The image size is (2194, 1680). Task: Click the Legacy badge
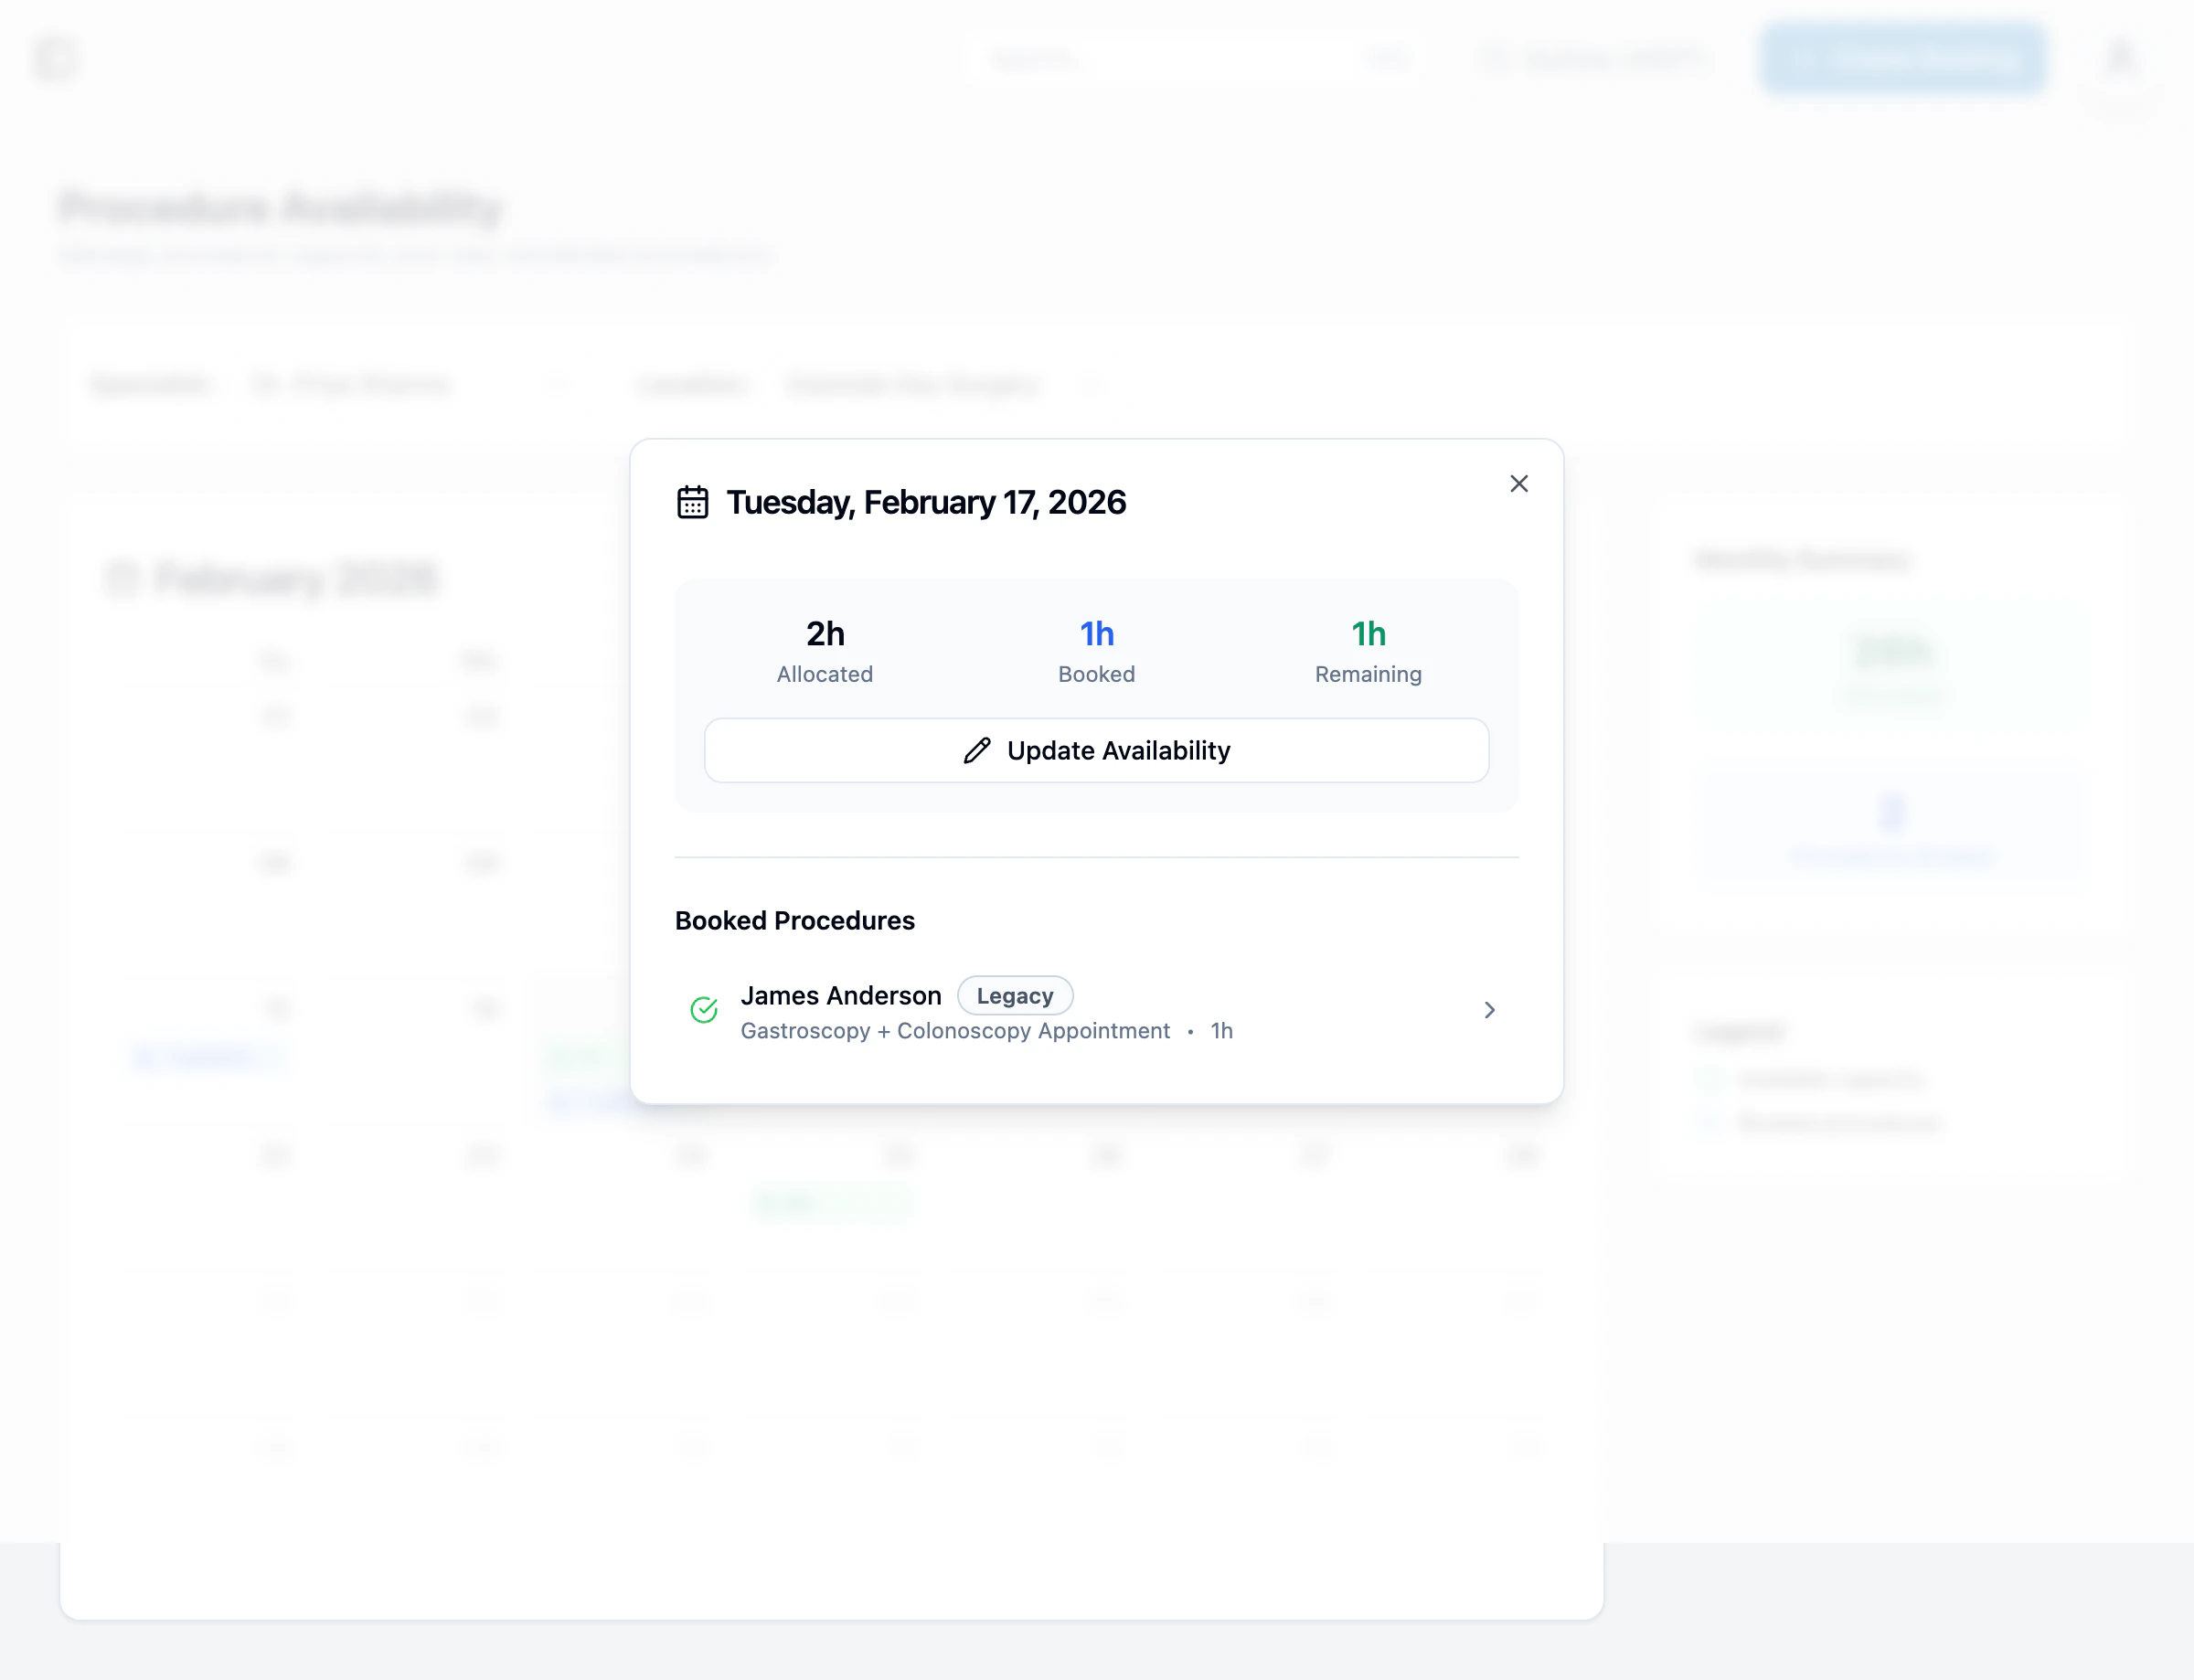click(x=1014, y=996)
